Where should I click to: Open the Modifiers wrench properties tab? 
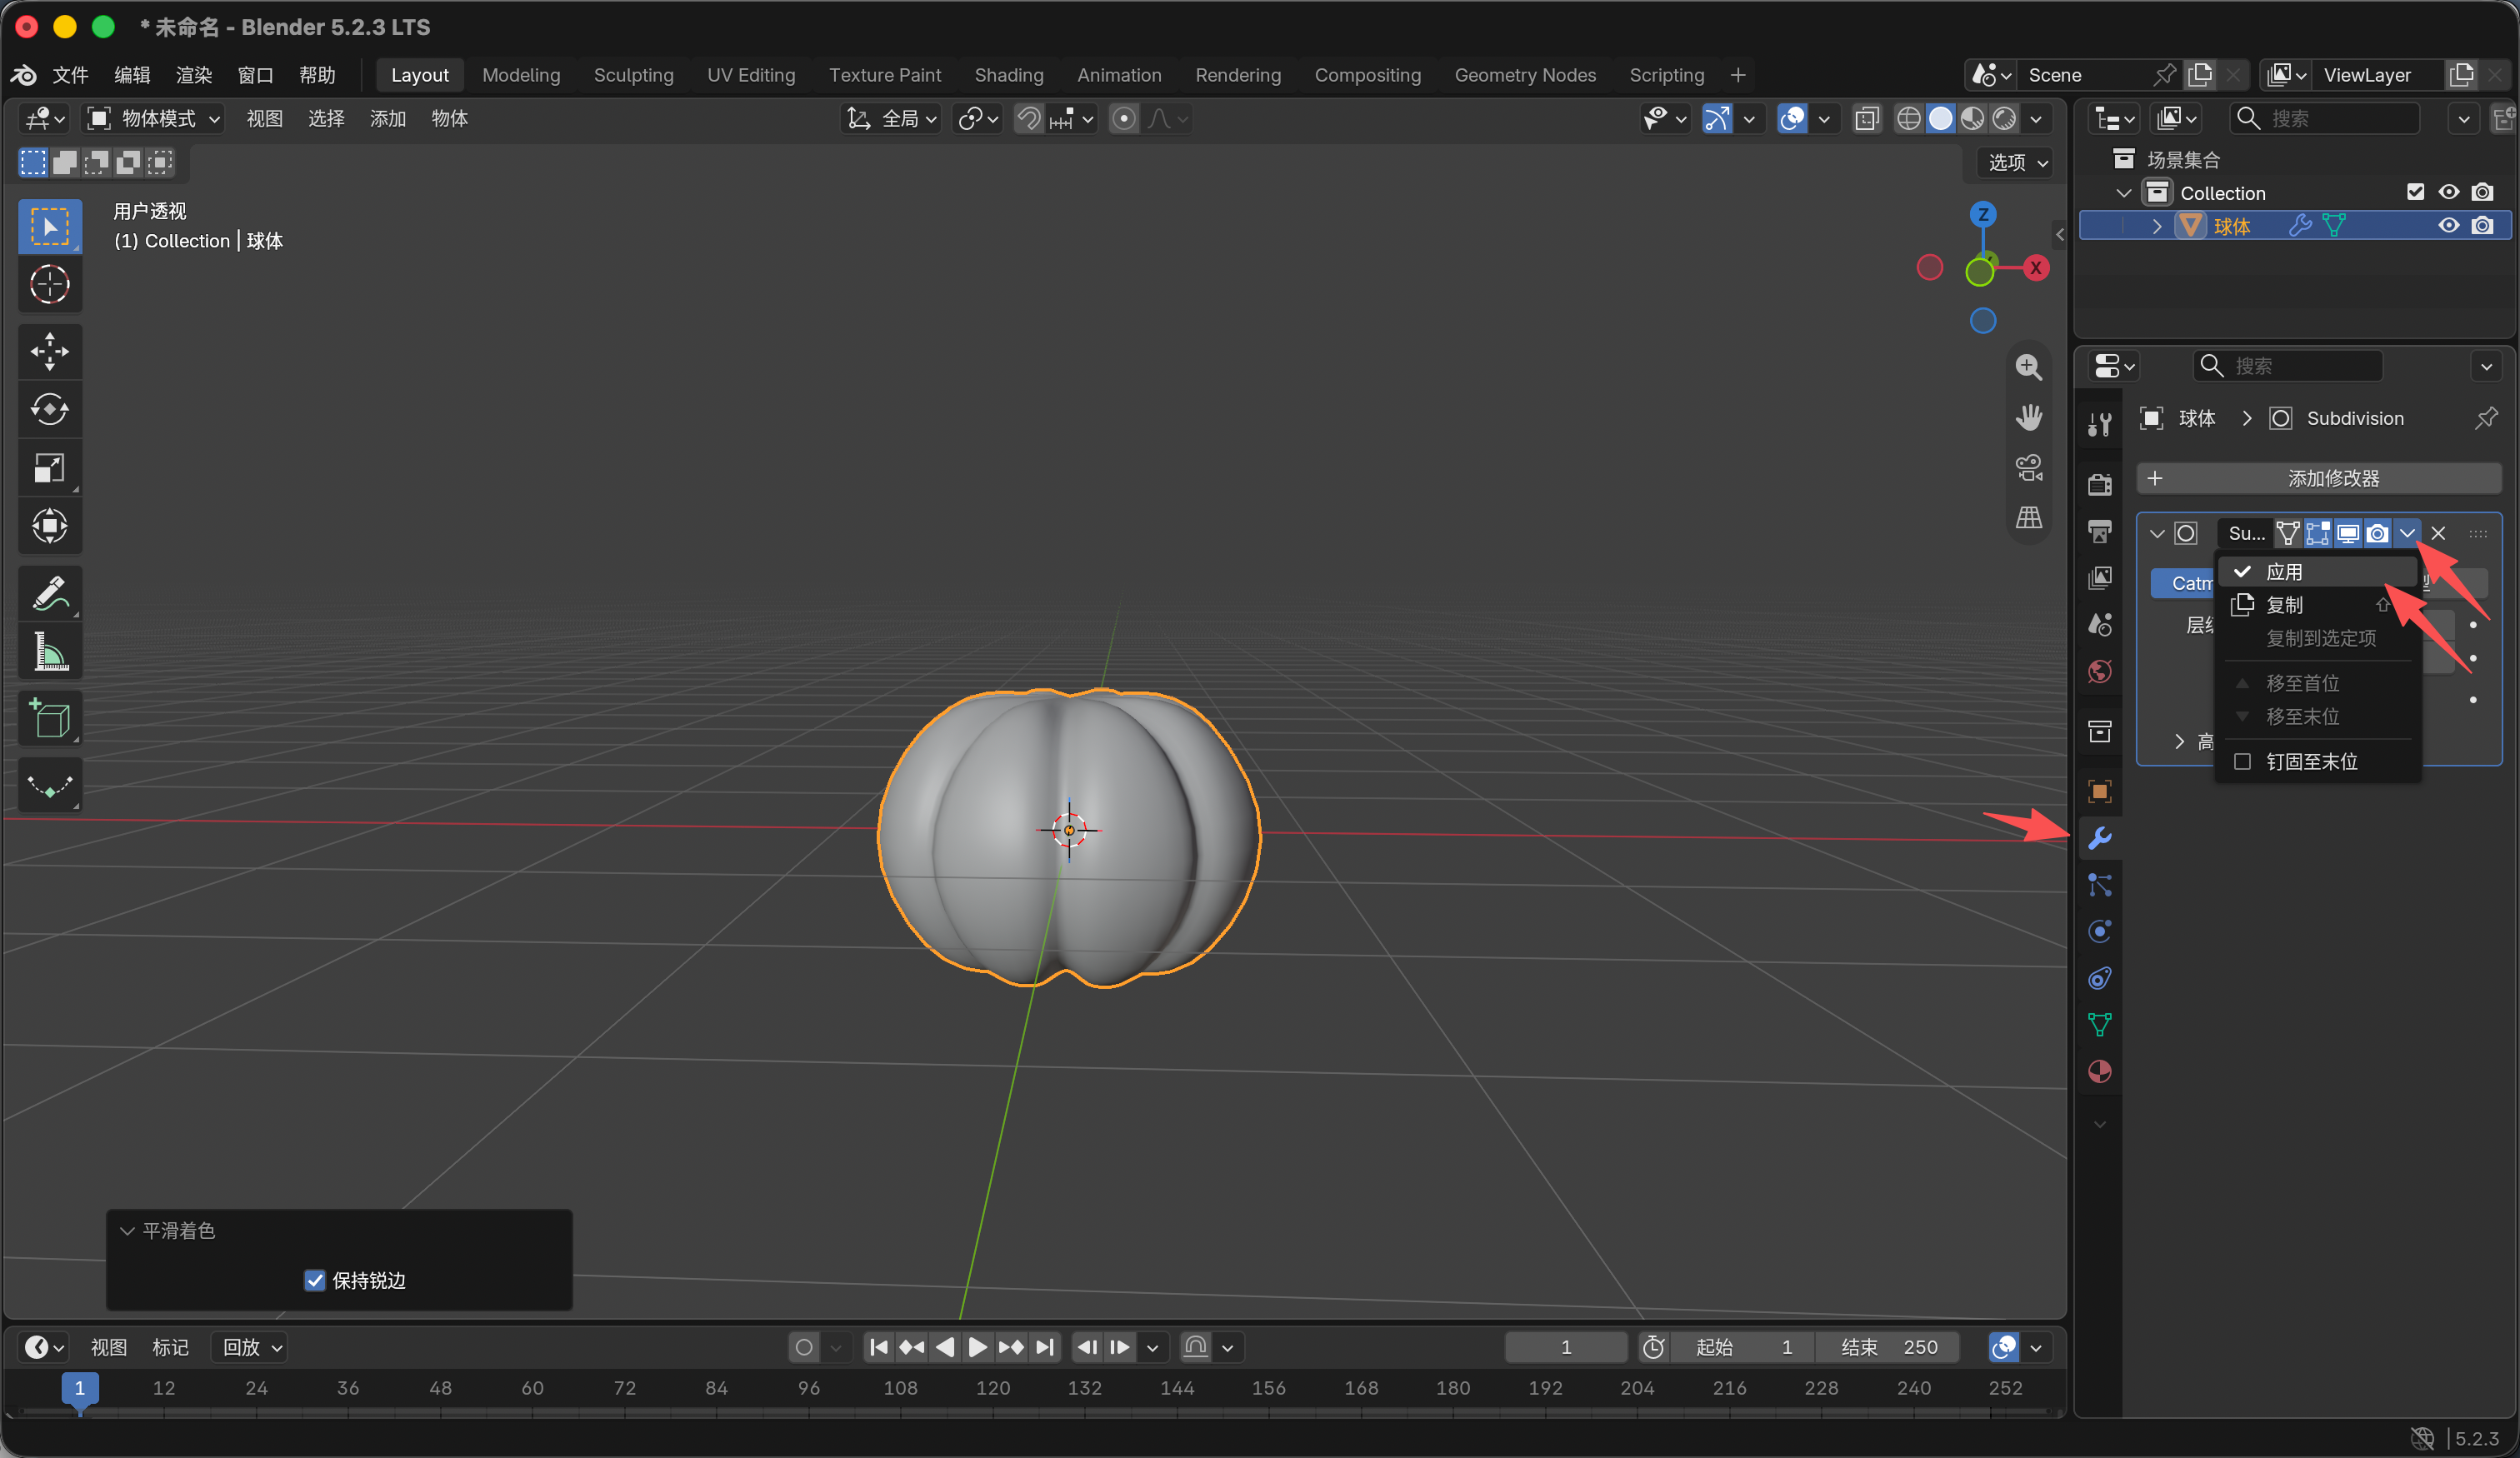2099,838
